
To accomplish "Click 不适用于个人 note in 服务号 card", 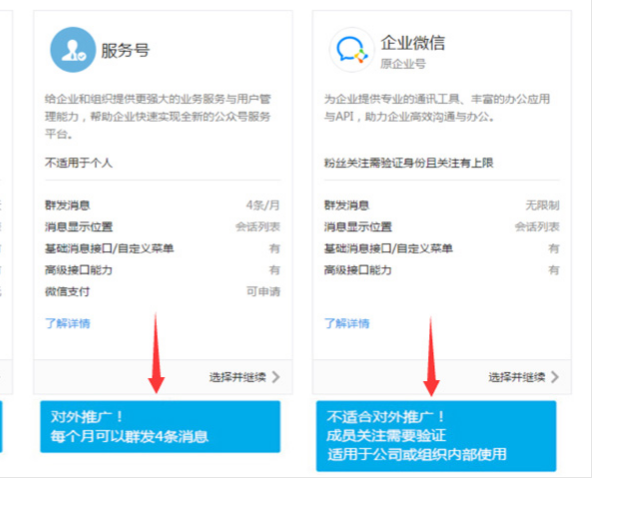I will point(79,163).
